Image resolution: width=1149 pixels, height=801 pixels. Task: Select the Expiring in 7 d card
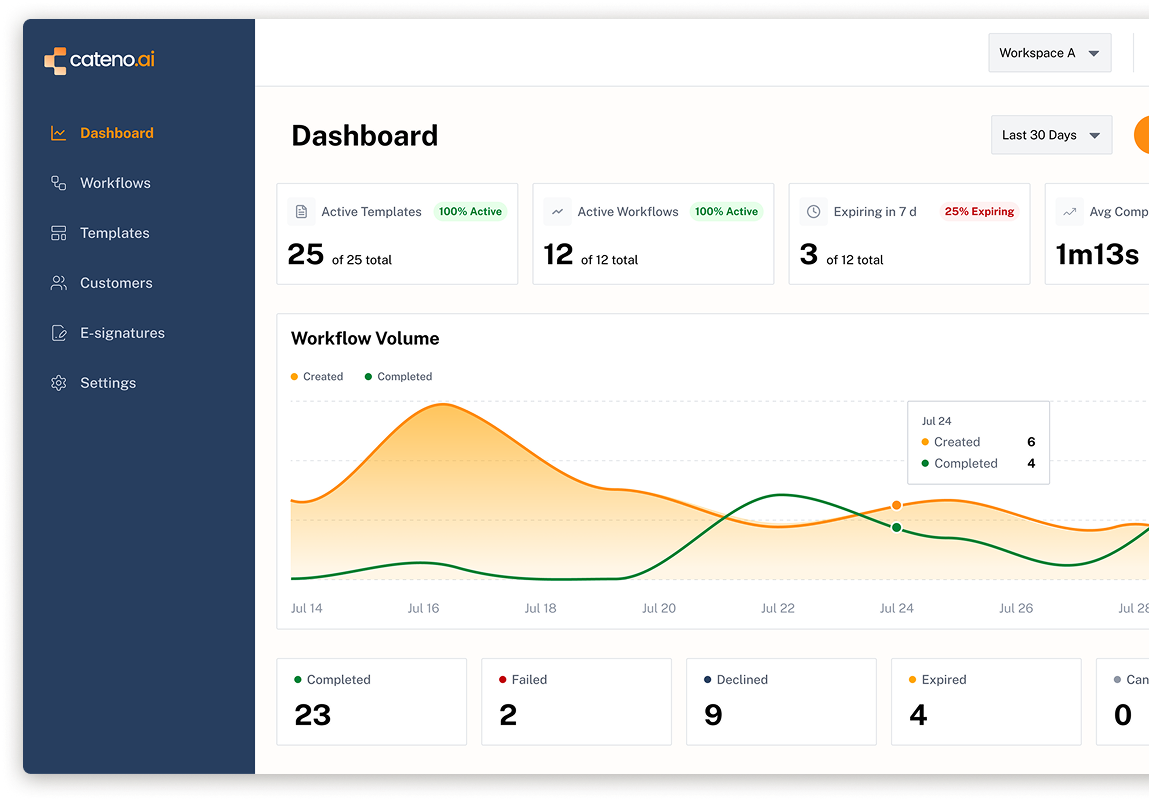909,234
